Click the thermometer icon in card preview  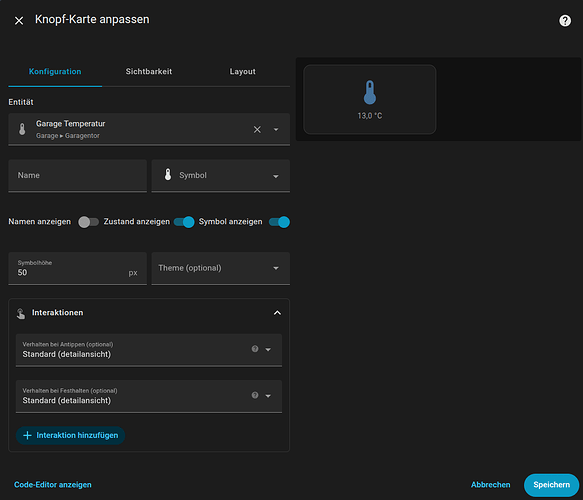(x=370, y=92)
